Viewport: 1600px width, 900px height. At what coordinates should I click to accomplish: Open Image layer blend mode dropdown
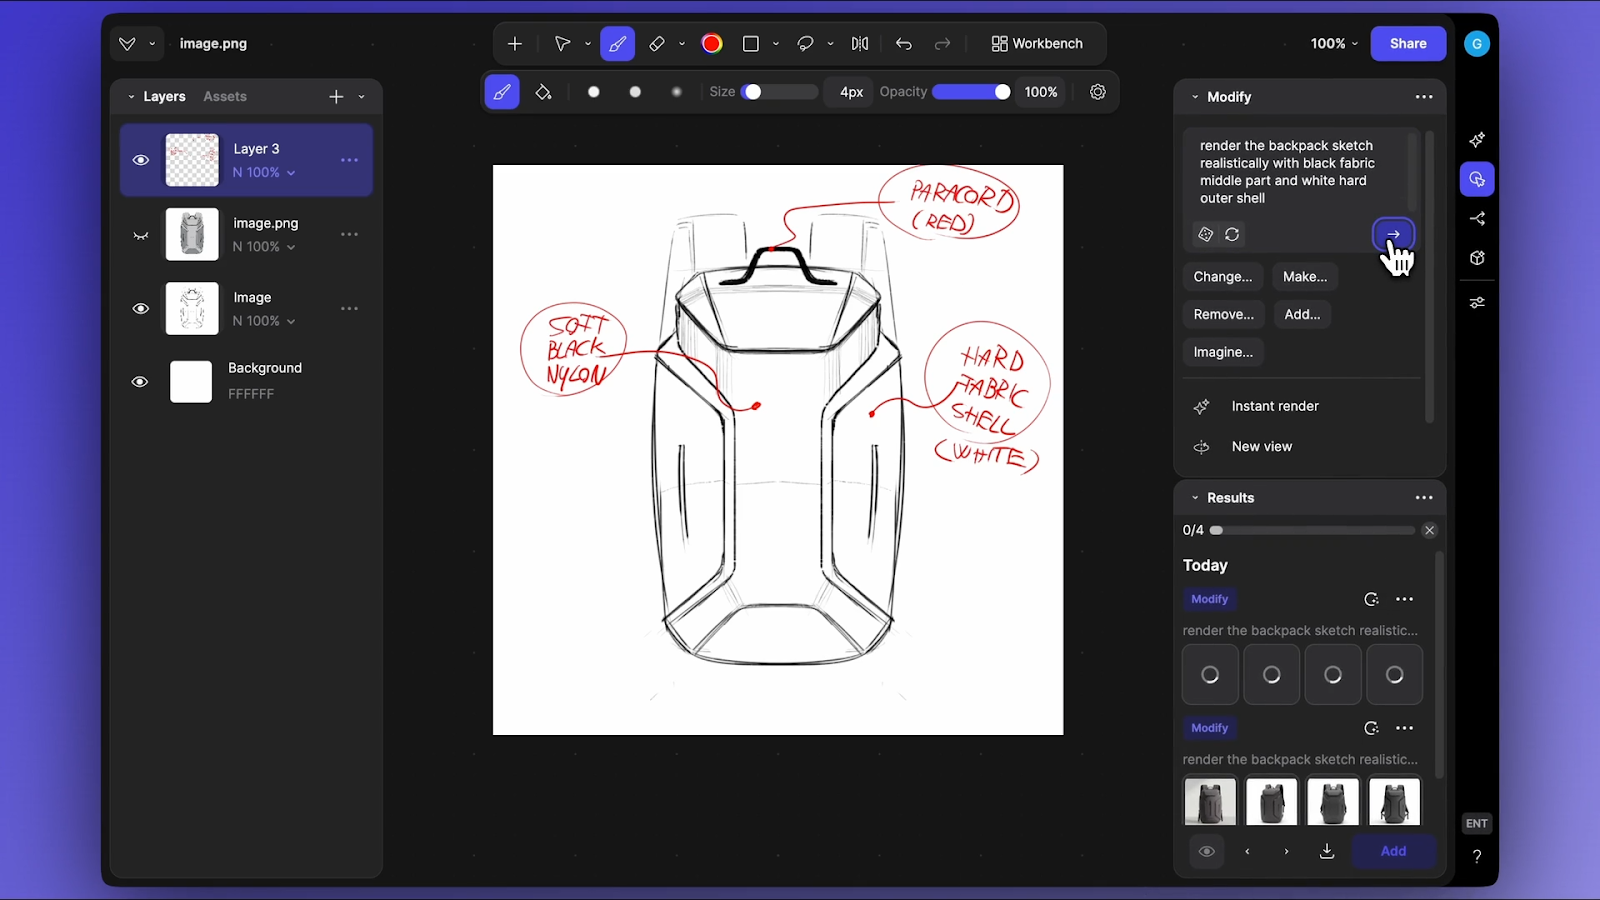click(265, 321)
